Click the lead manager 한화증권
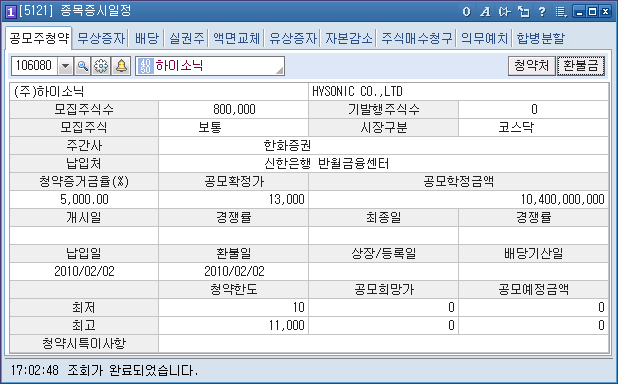The width and height of the screenshot is (618, 384). click(x=287, y=145)
